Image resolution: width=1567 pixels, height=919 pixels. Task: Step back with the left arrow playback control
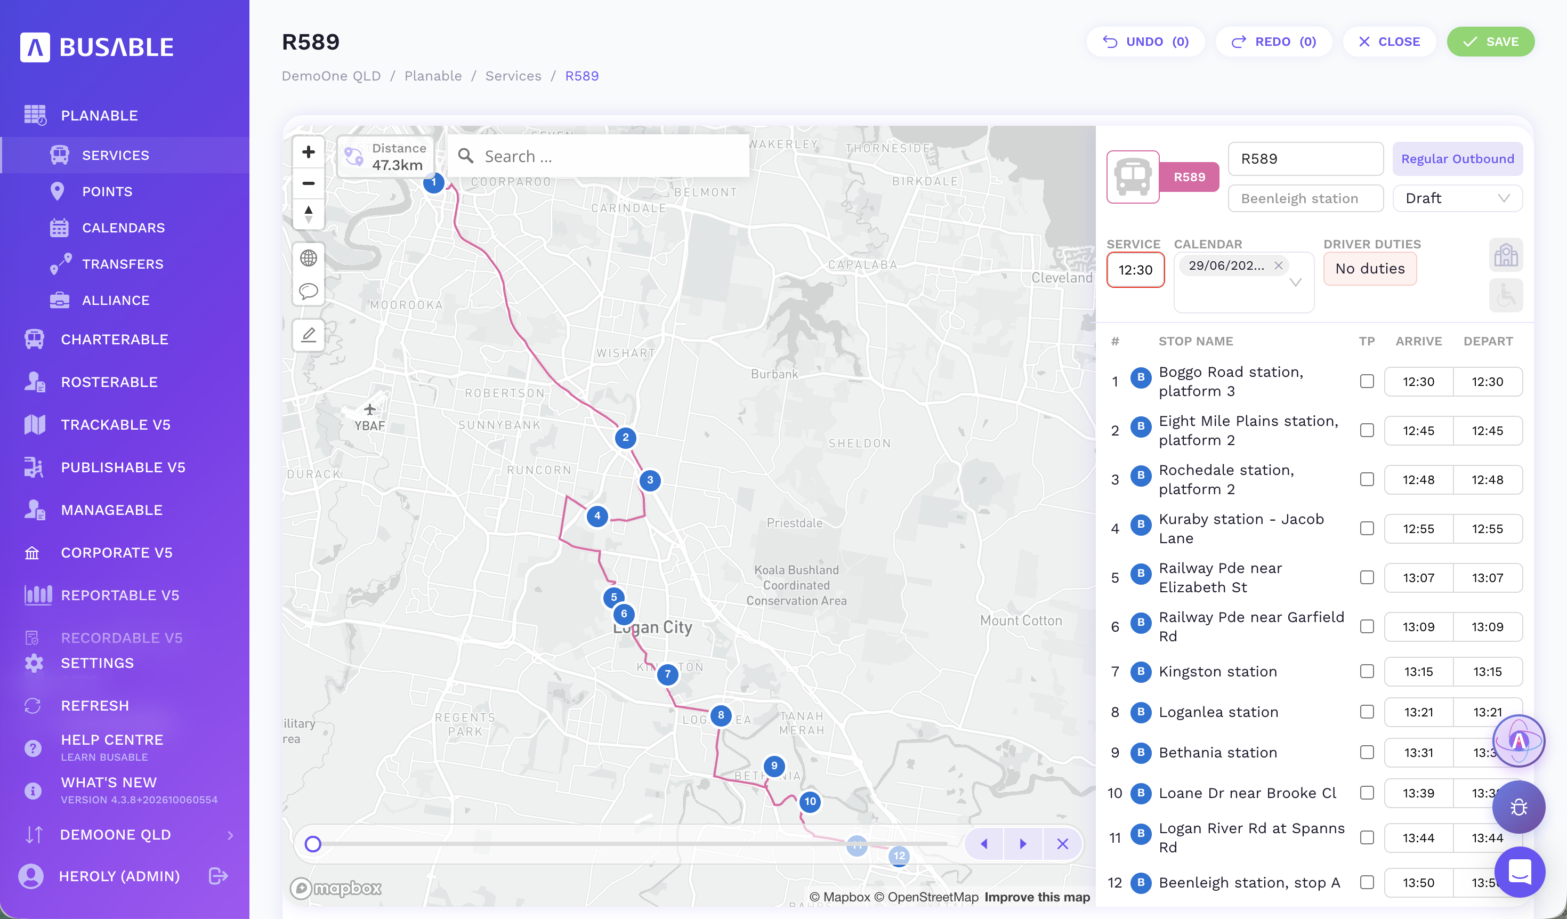pos(984,844)
